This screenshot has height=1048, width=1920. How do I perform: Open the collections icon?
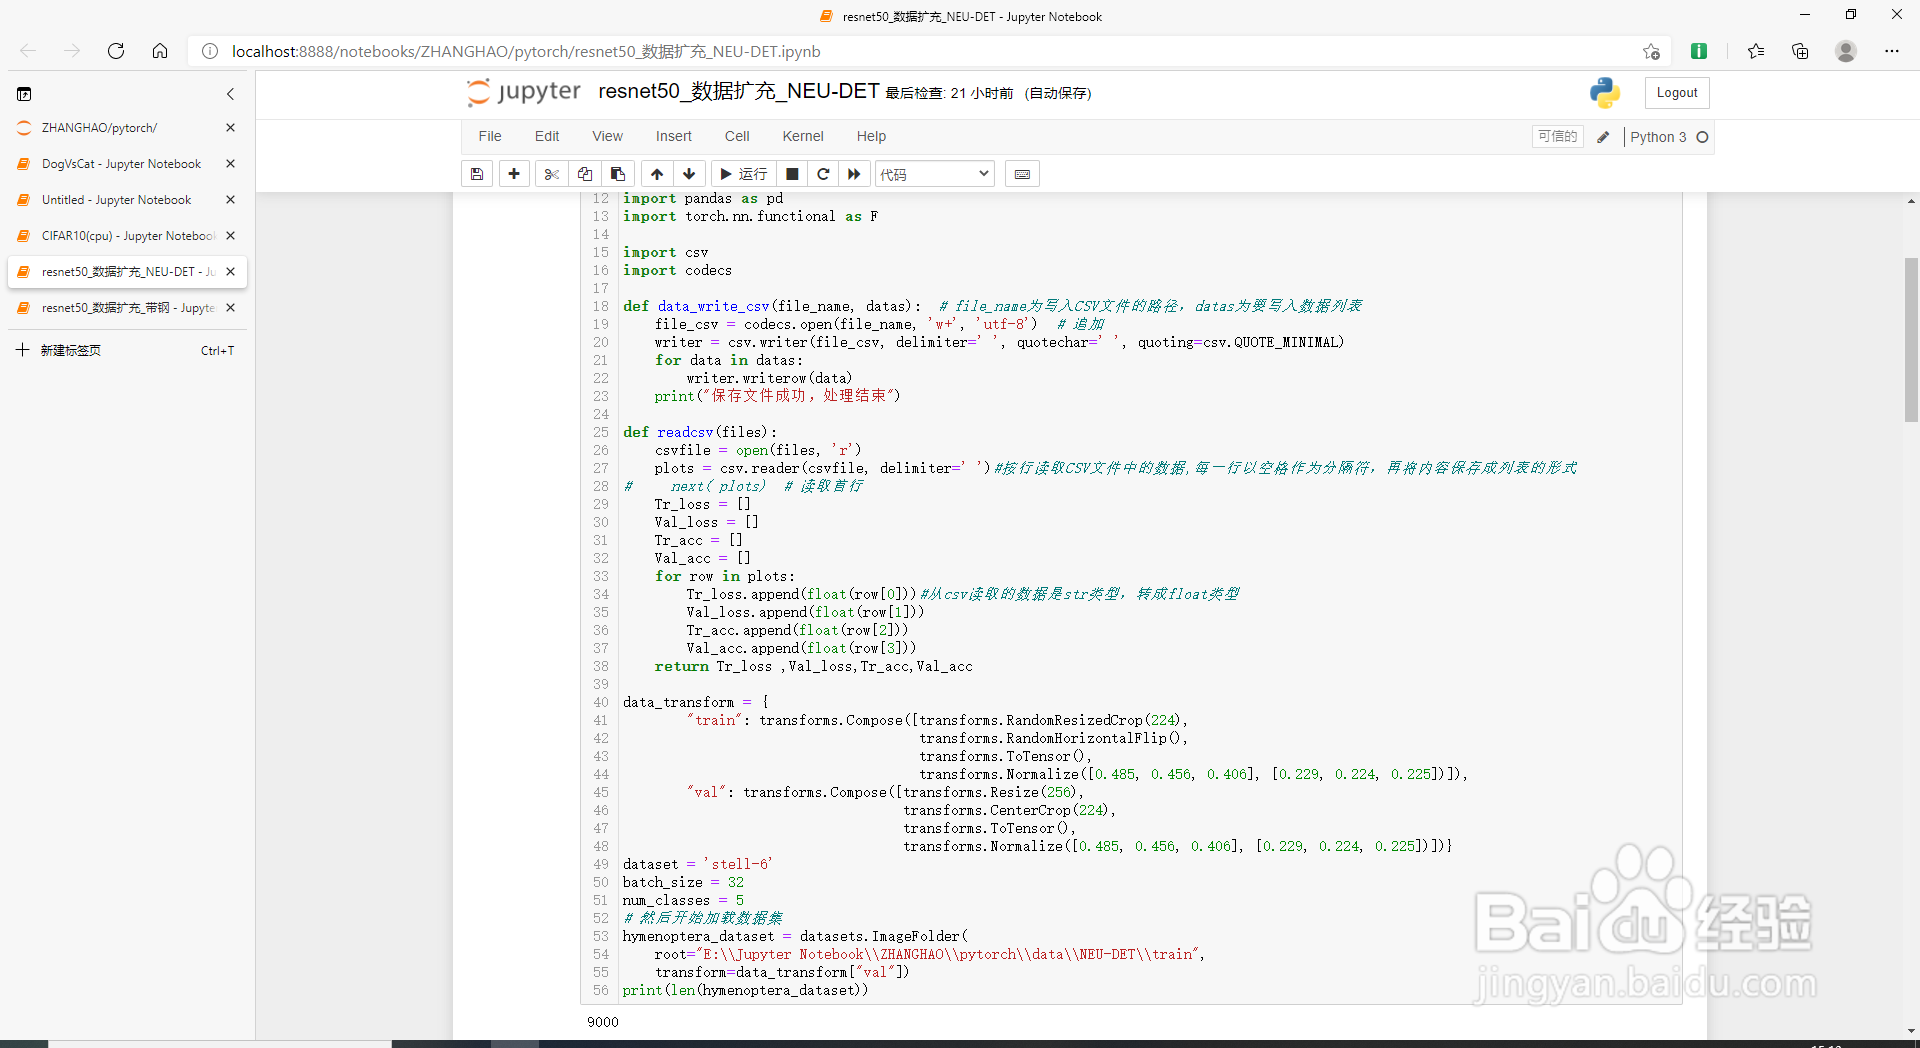point(1800,51)
